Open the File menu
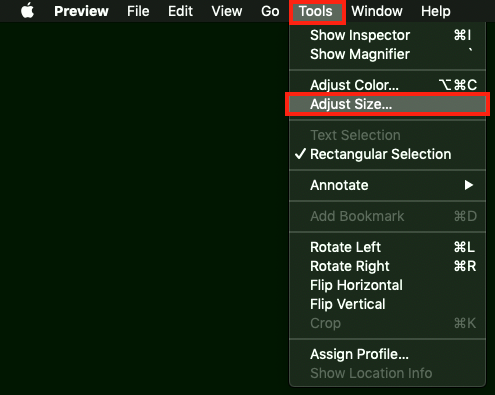Screen dimensions: 495x395 point(138,11)
